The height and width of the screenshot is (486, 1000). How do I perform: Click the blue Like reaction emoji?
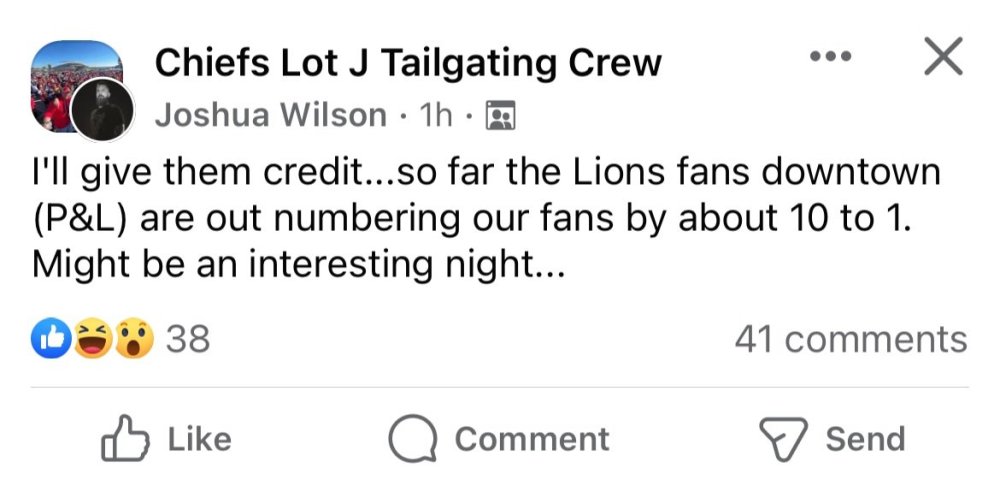point(53,340)
